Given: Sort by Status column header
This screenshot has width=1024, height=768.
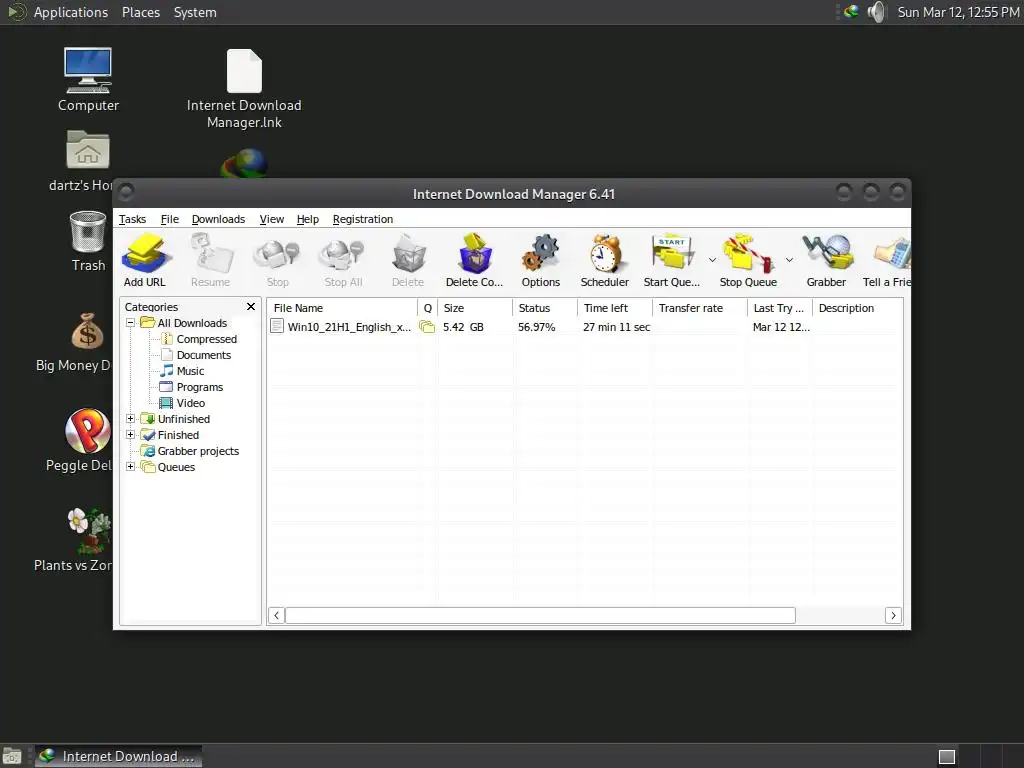Looking at the screenshot, I should (545, 308).
